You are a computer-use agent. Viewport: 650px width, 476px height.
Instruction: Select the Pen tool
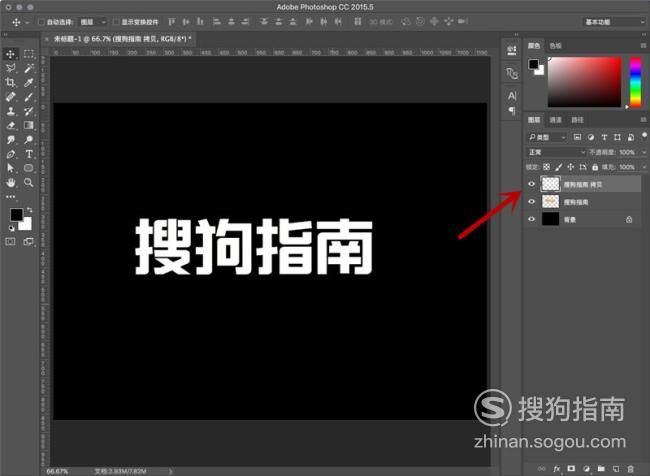(x=10, y=154)
